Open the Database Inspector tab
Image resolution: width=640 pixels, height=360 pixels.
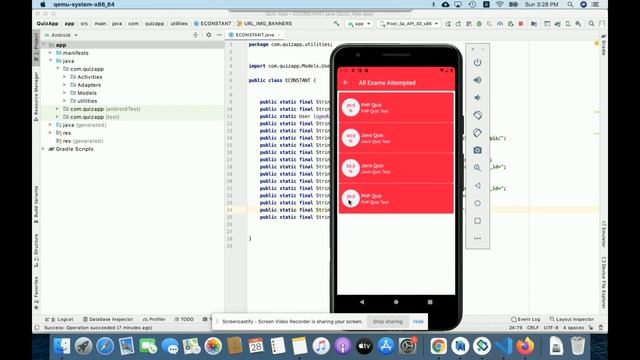click(x=108, y=319)
